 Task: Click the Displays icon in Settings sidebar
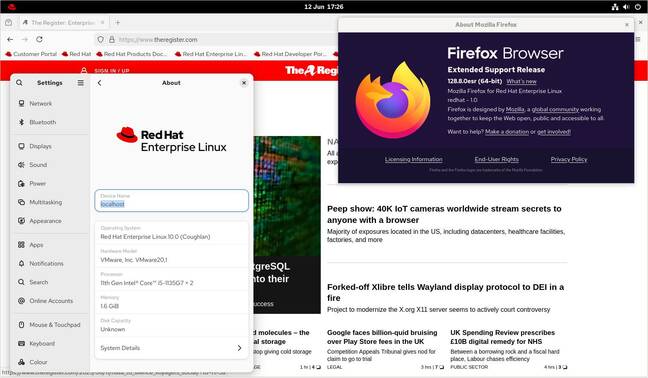pos(21,146)
